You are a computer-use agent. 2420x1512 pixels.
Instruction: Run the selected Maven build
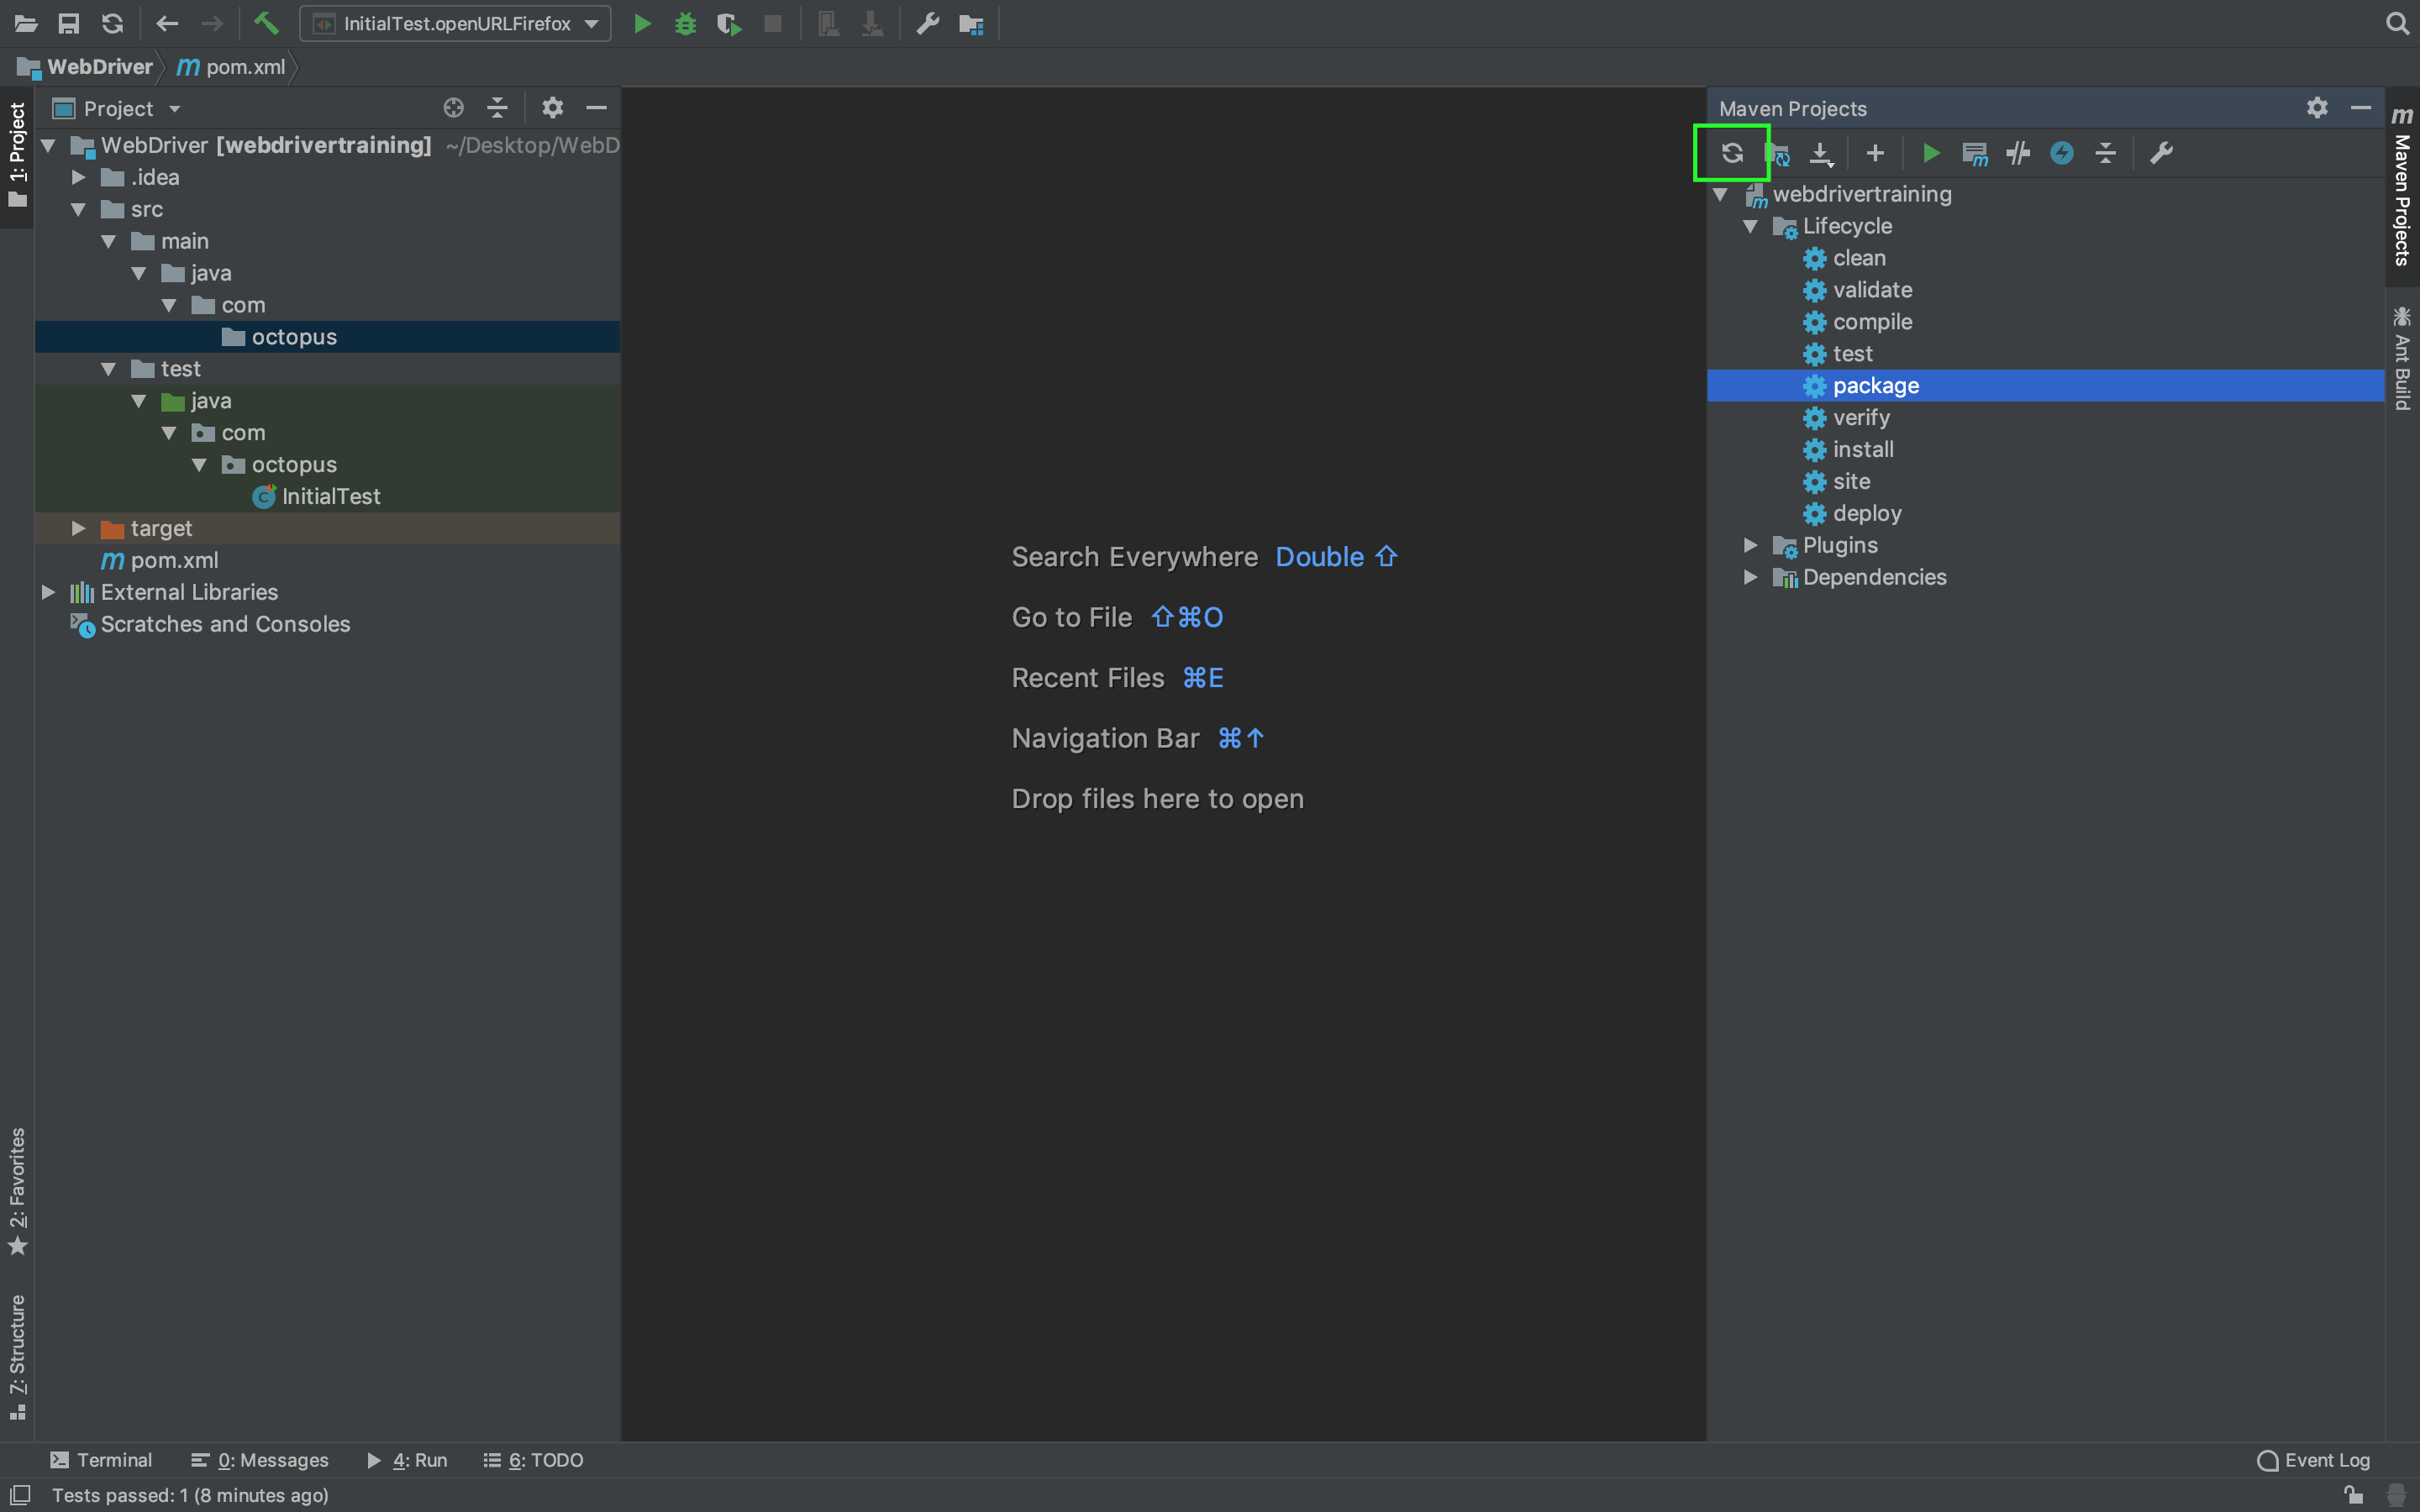tap(1931, 153)
